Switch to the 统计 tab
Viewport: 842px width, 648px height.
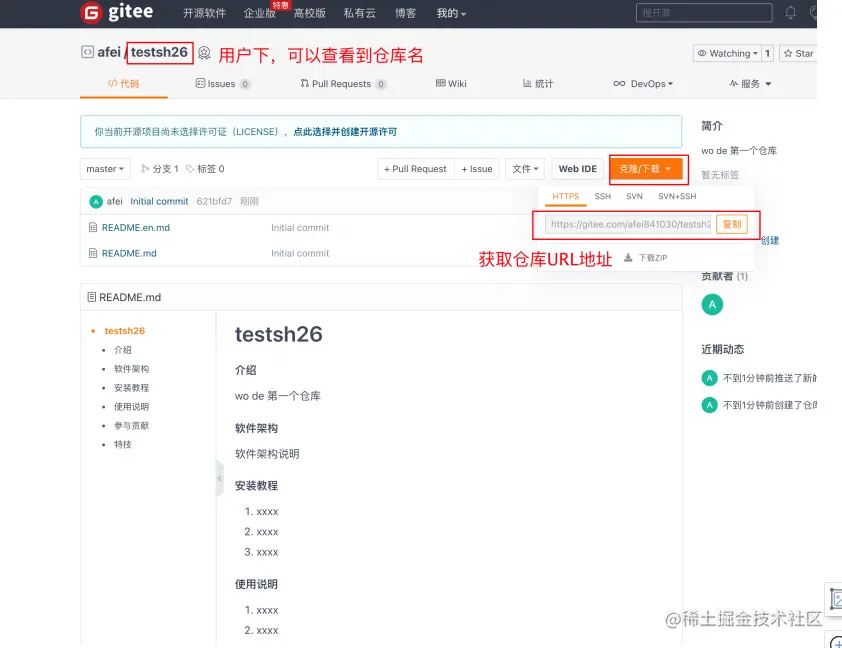[x=538, y=84]
